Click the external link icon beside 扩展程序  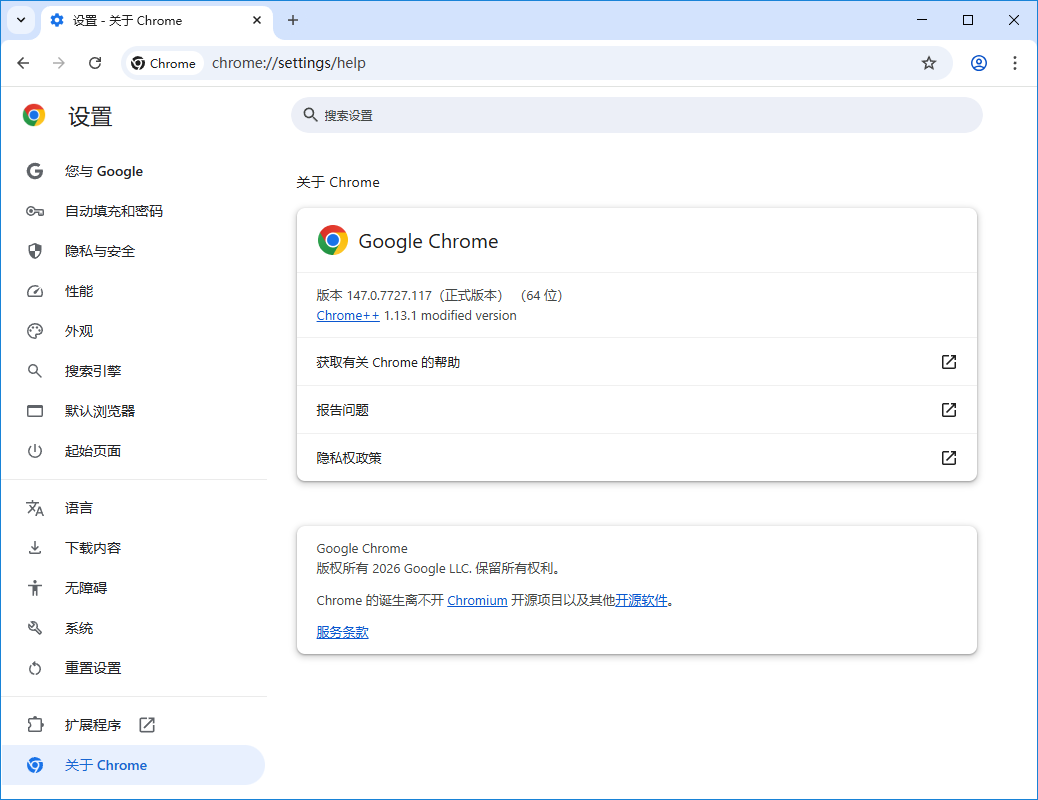click(x=147, y=725)
